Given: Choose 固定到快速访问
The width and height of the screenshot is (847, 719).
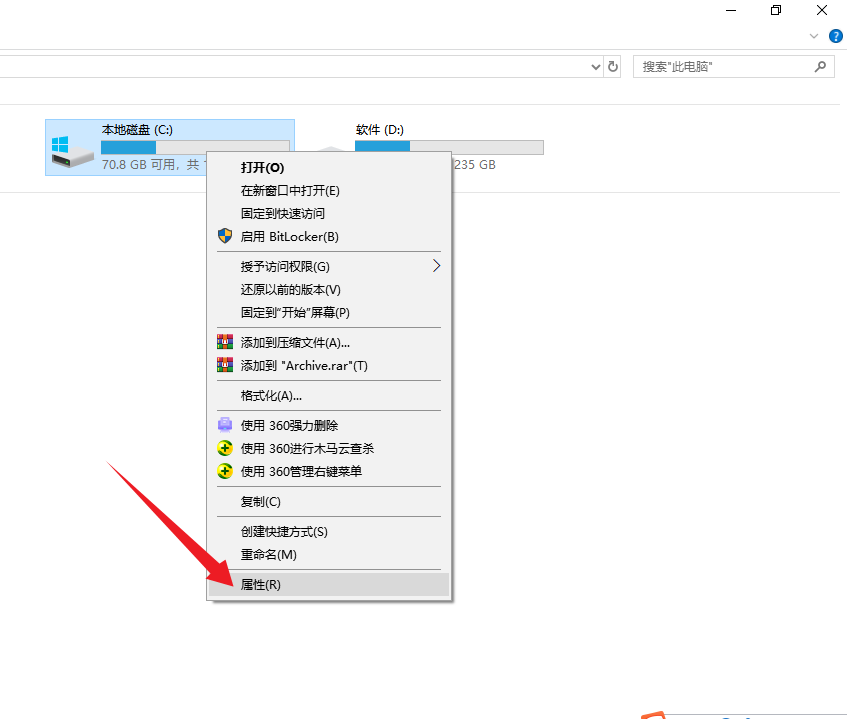Looking at the screenshot, I should (x=329, y=213).
